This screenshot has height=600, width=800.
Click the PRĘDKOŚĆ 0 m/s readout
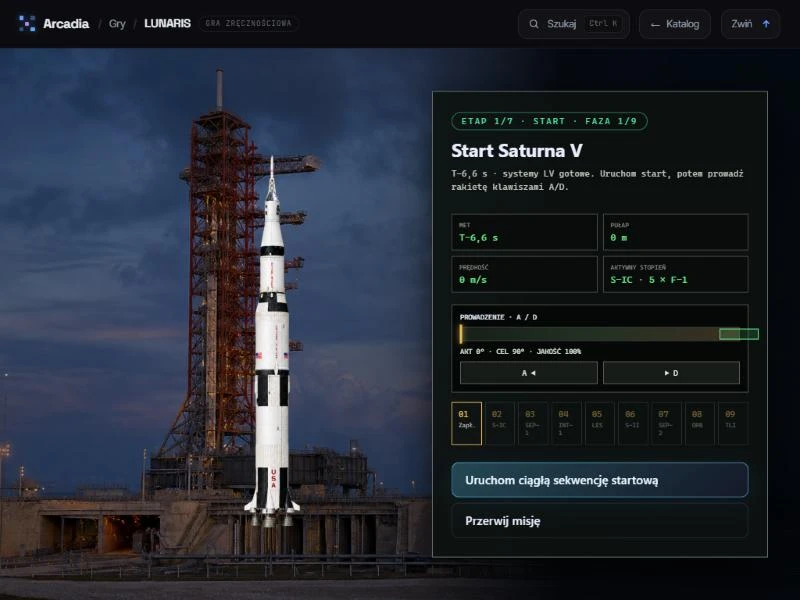[x=524, y=274]
